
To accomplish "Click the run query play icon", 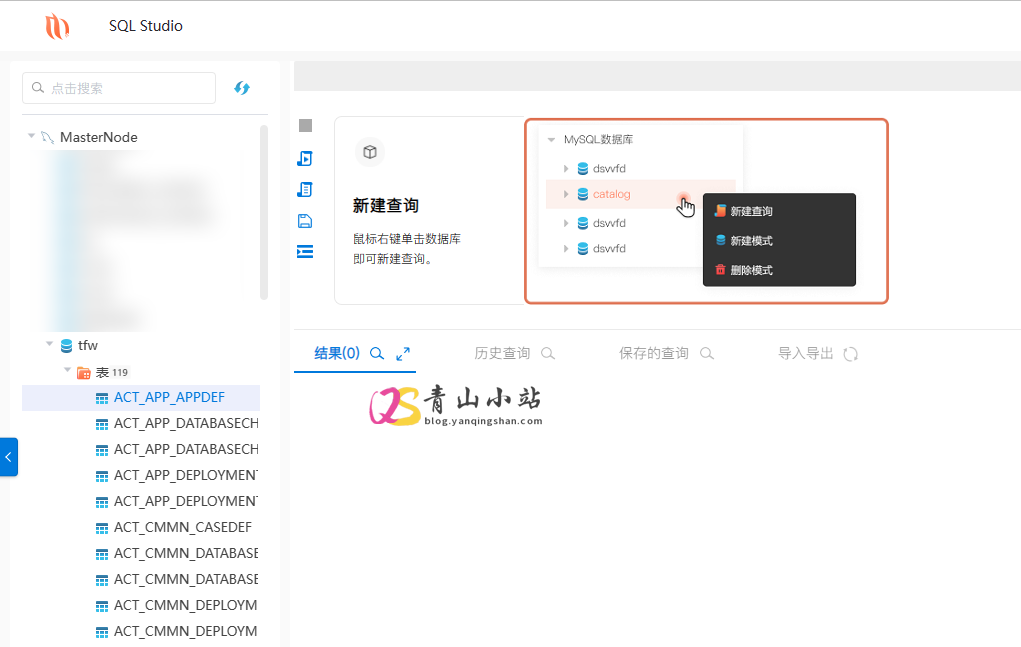I will coord(305,158).
